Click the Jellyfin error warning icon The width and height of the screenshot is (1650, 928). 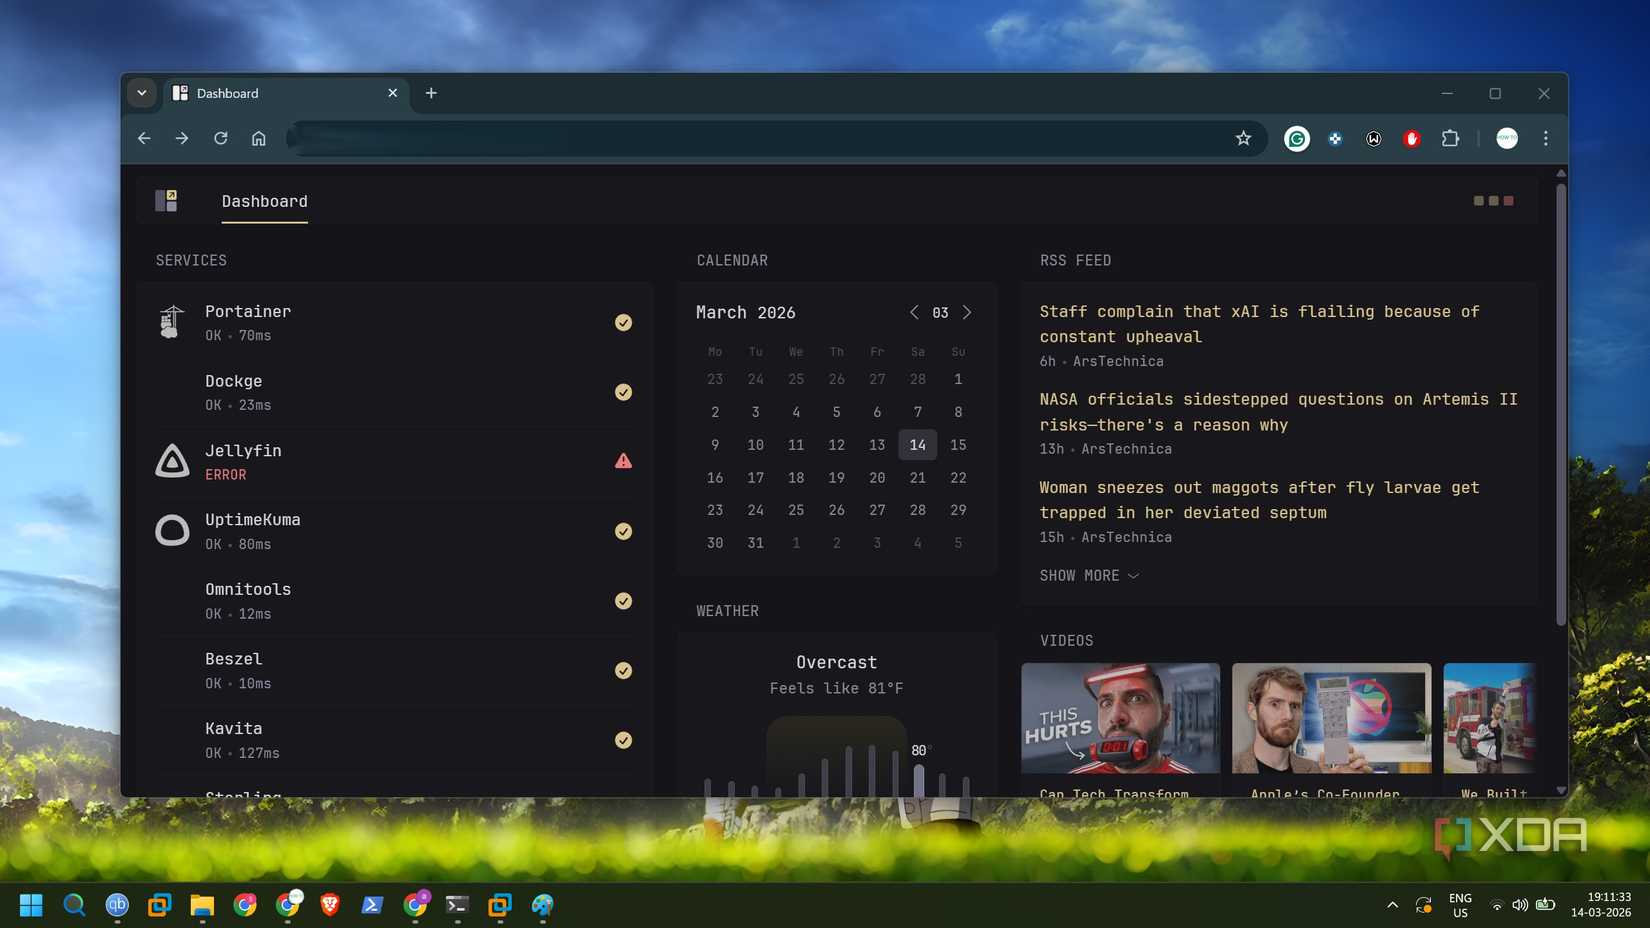[623, 461]
